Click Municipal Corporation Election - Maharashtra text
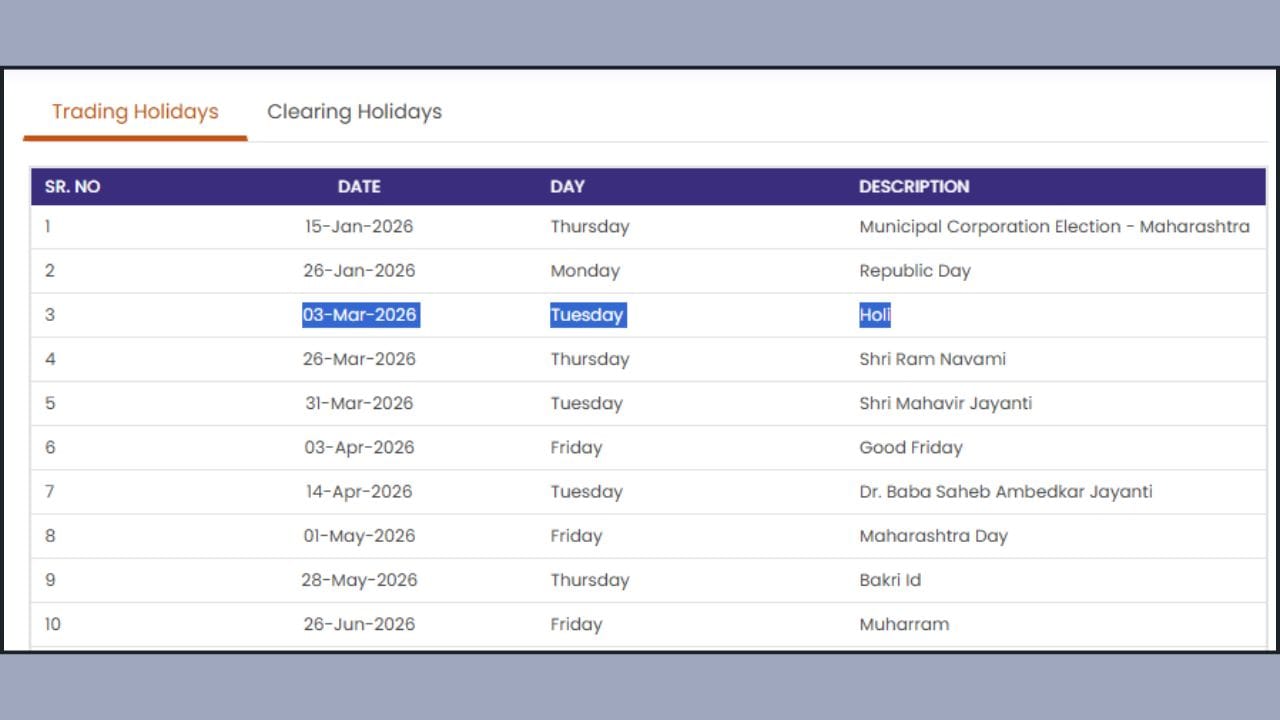Image resolution: width=1280 pixels, height=720 pixels. (x=1054, y=227)
